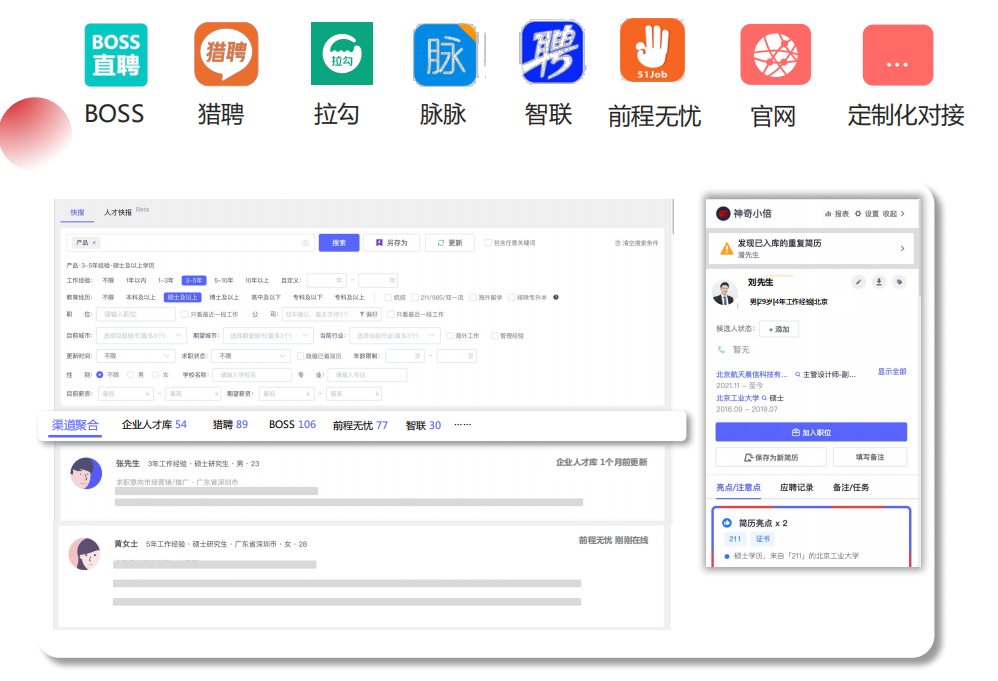Download 刘先生's resume with the download icon
The height and width of the screenshot is (681, 998).
coord(879,282)
